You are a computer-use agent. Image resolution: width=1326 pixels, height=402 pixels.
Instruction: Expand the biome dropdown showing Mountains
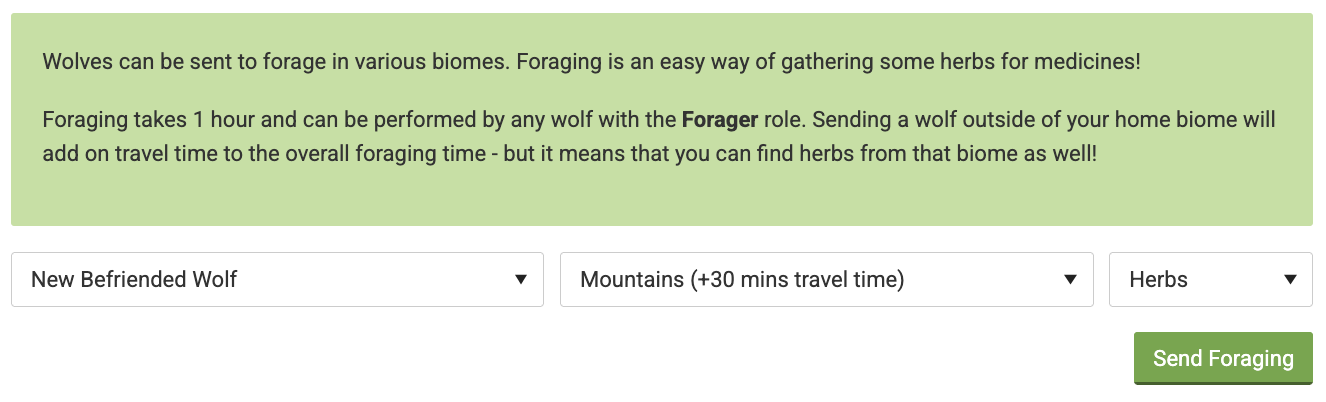point(826,280)
